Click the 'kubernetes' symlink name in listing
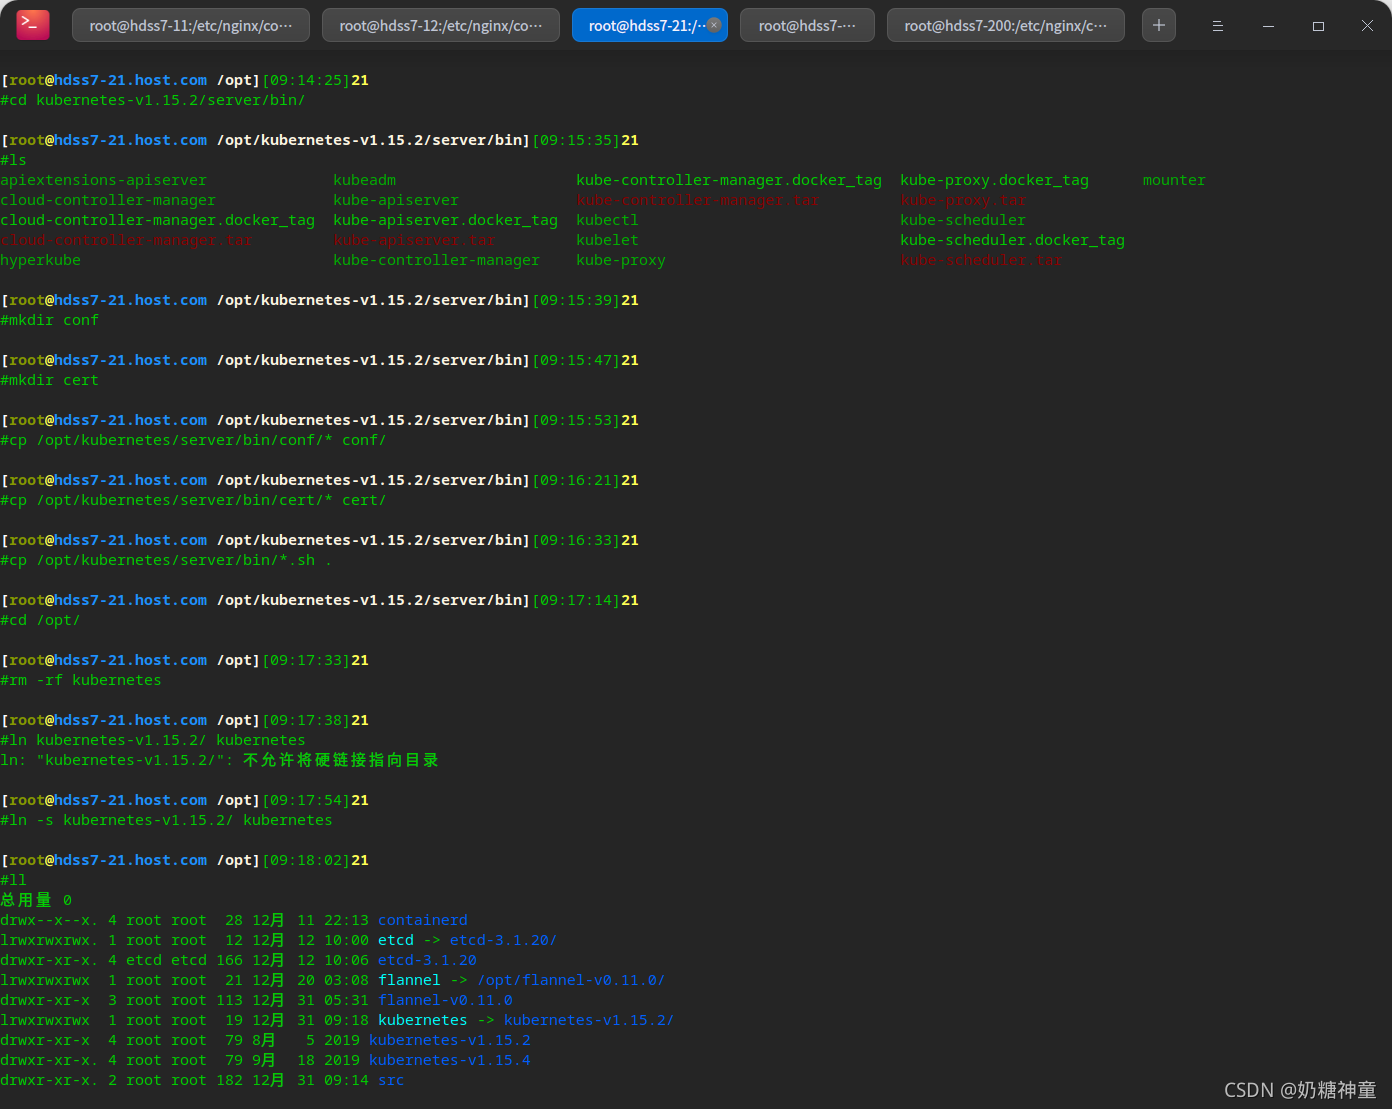Screen dimensions: 1392x1109 [423, 1020]
